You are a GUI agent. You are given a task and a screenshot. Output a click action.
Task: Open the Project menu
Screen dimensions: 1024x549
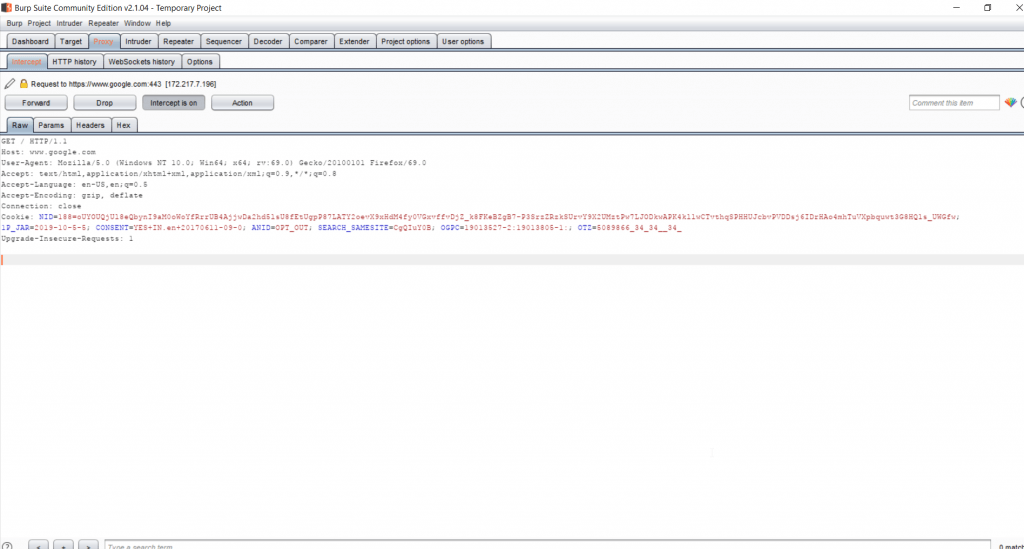[x=39, y=24]
